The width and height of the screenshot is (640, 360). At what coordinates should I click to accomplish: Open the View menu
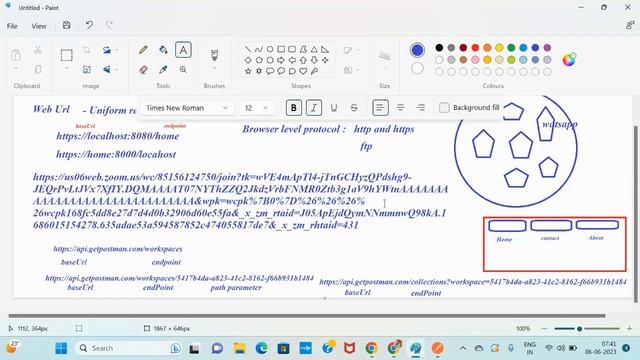[x=39, y=26]
